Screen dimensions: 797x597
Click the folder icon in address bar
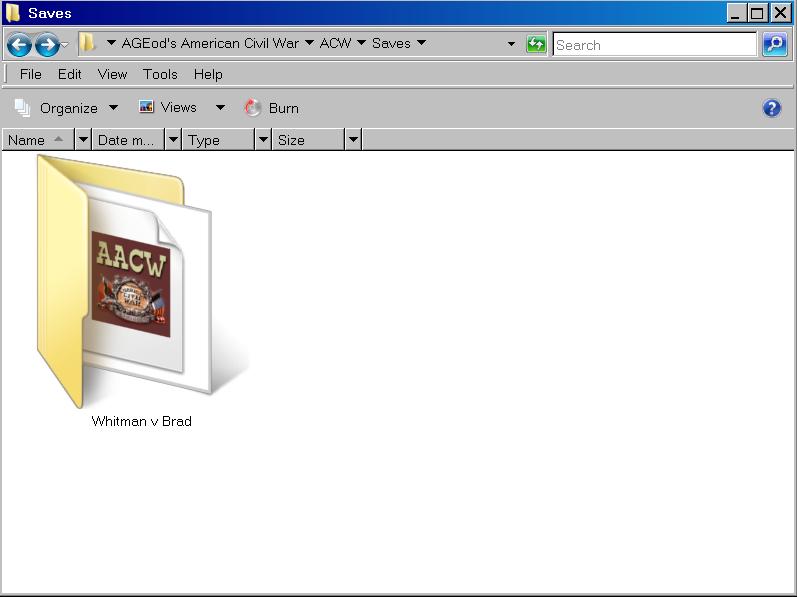(x=88, y=43)
